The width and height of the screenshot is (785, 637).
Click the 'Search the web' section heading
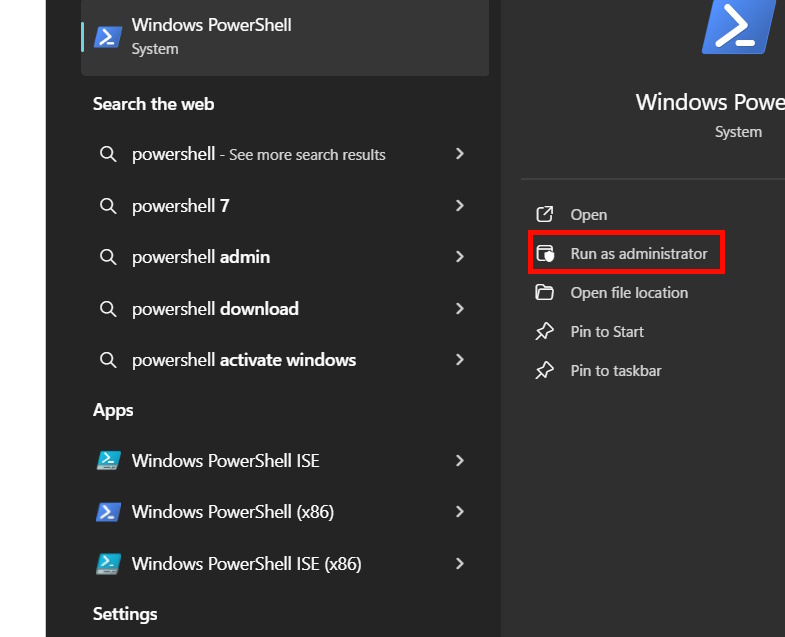pos(154,104)
